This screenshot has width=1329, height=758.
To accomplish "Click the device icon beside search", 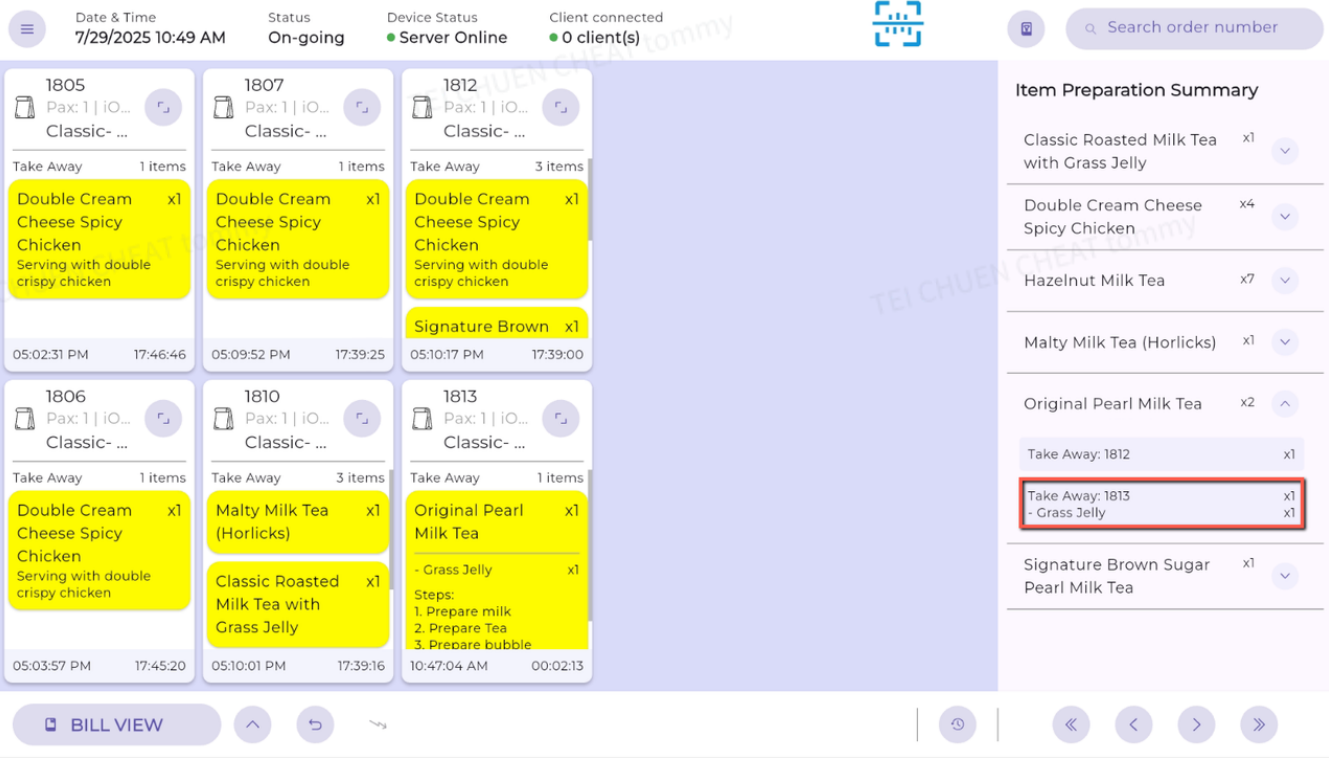I will click(1025, 29).
